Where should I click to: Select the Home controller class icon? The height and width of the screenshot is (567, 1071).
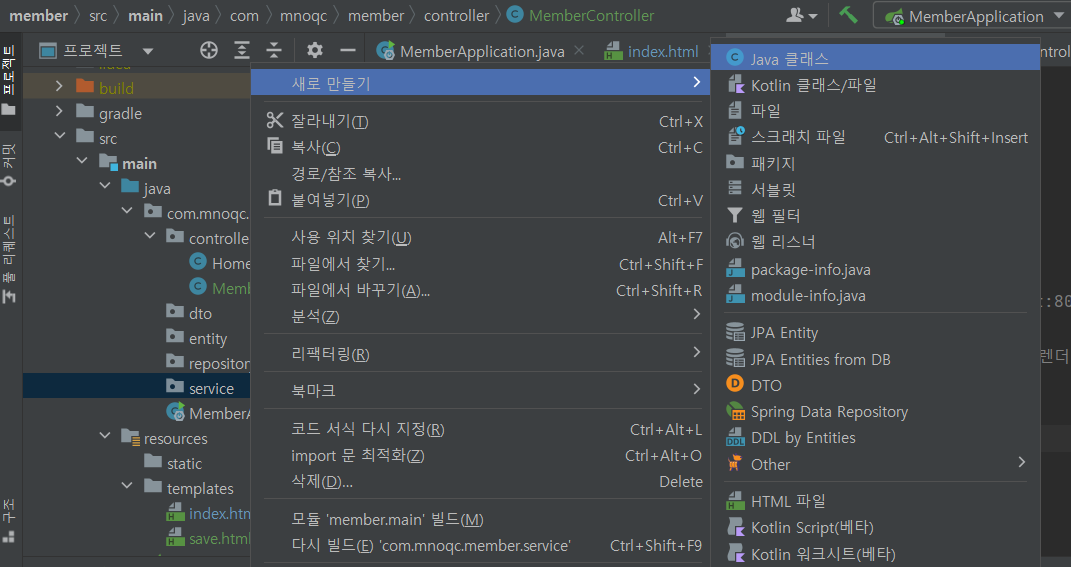point(198,262)
